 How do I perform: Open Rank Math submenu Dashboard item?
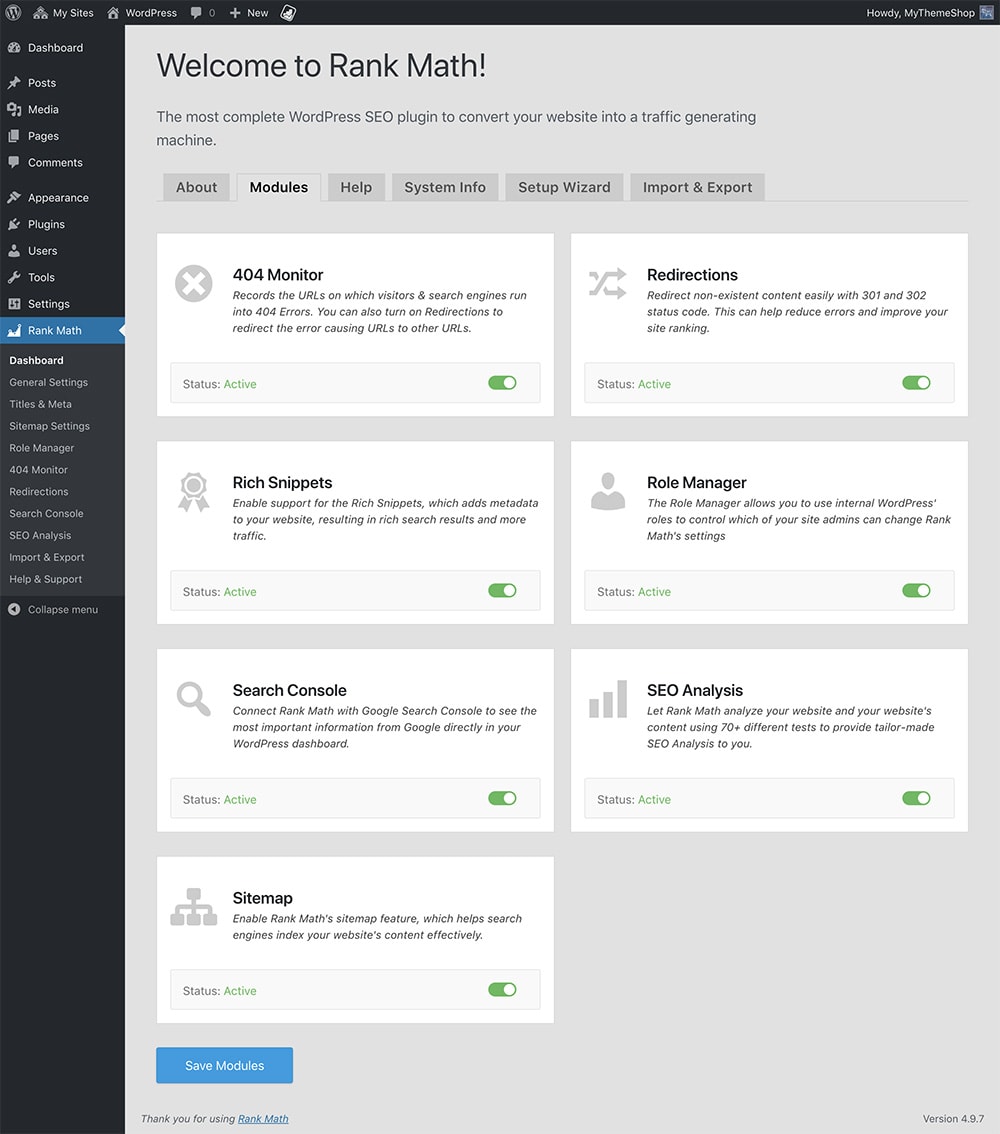pyautogui.click(x=36, y=360)
